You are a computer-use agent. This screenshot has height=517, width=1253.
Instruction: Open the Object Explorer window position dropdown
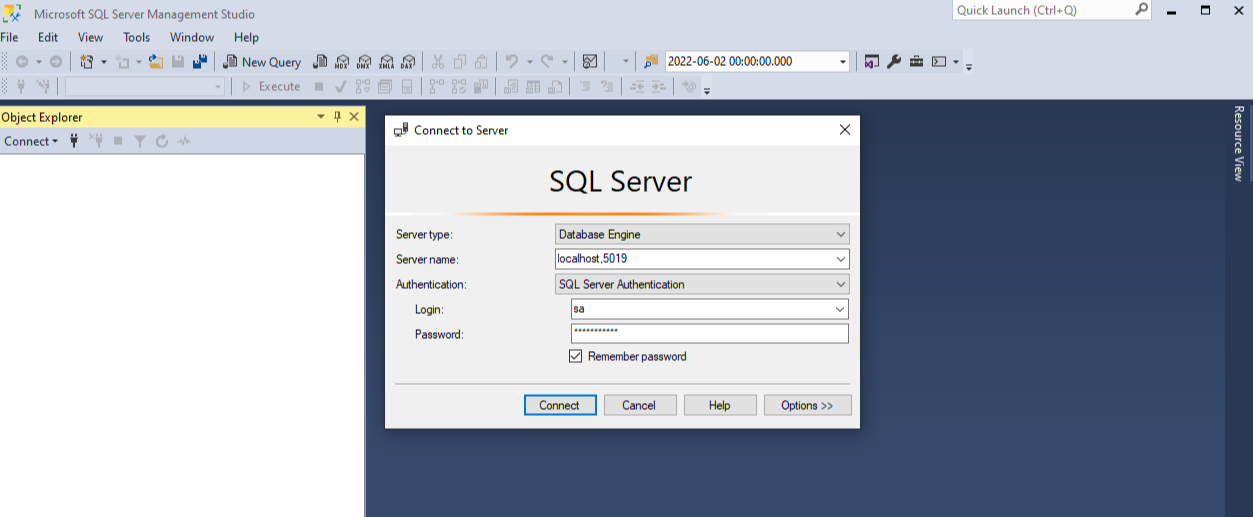tap(321, 117)
